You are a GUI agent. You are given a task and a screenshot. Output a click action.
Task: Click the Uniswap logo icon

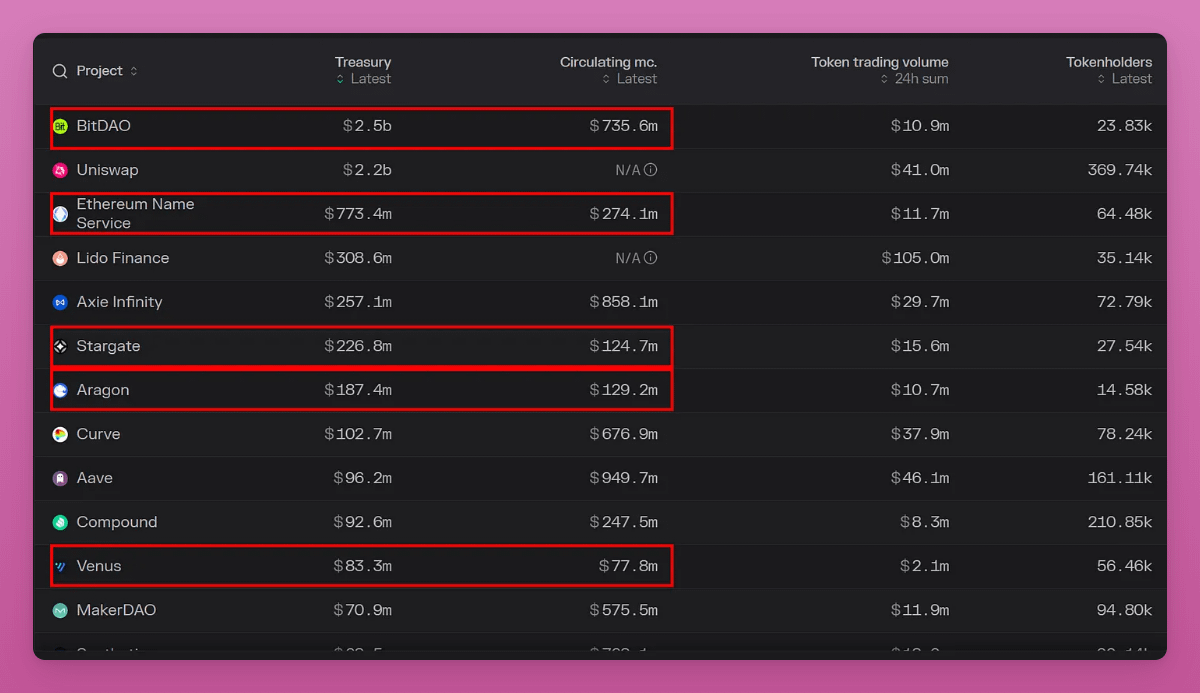[60, 170]
